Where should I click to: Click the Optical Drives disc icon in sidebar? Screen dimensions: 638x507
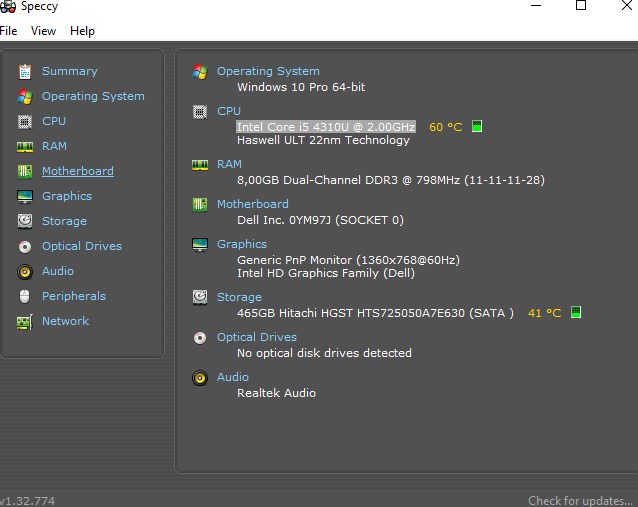pos(25,247)
